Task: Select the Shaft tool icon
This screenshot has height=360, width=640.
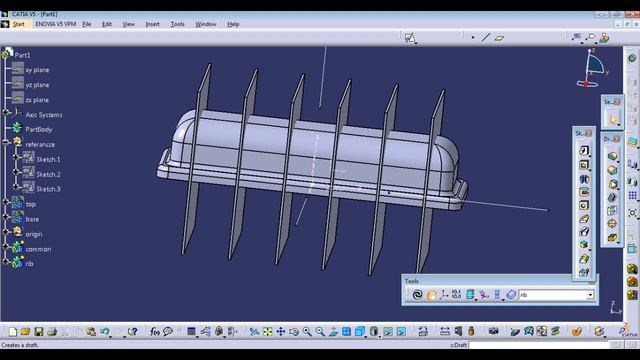Action: click(x=584, y=179)
